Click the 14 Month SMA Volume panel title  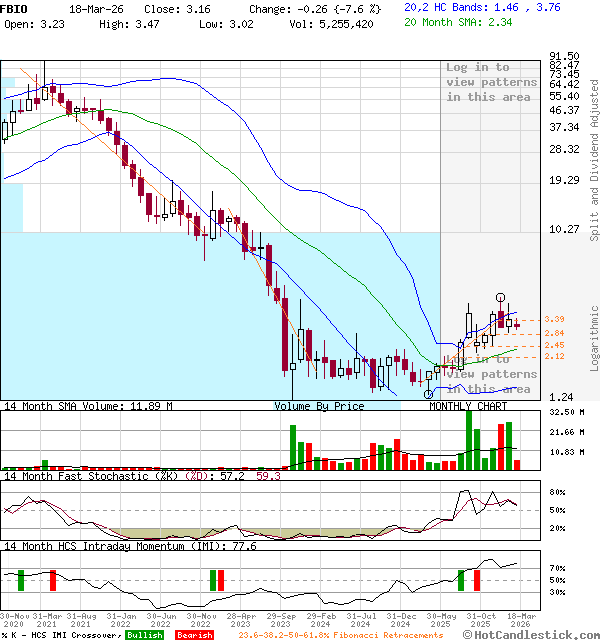[87, 406]
